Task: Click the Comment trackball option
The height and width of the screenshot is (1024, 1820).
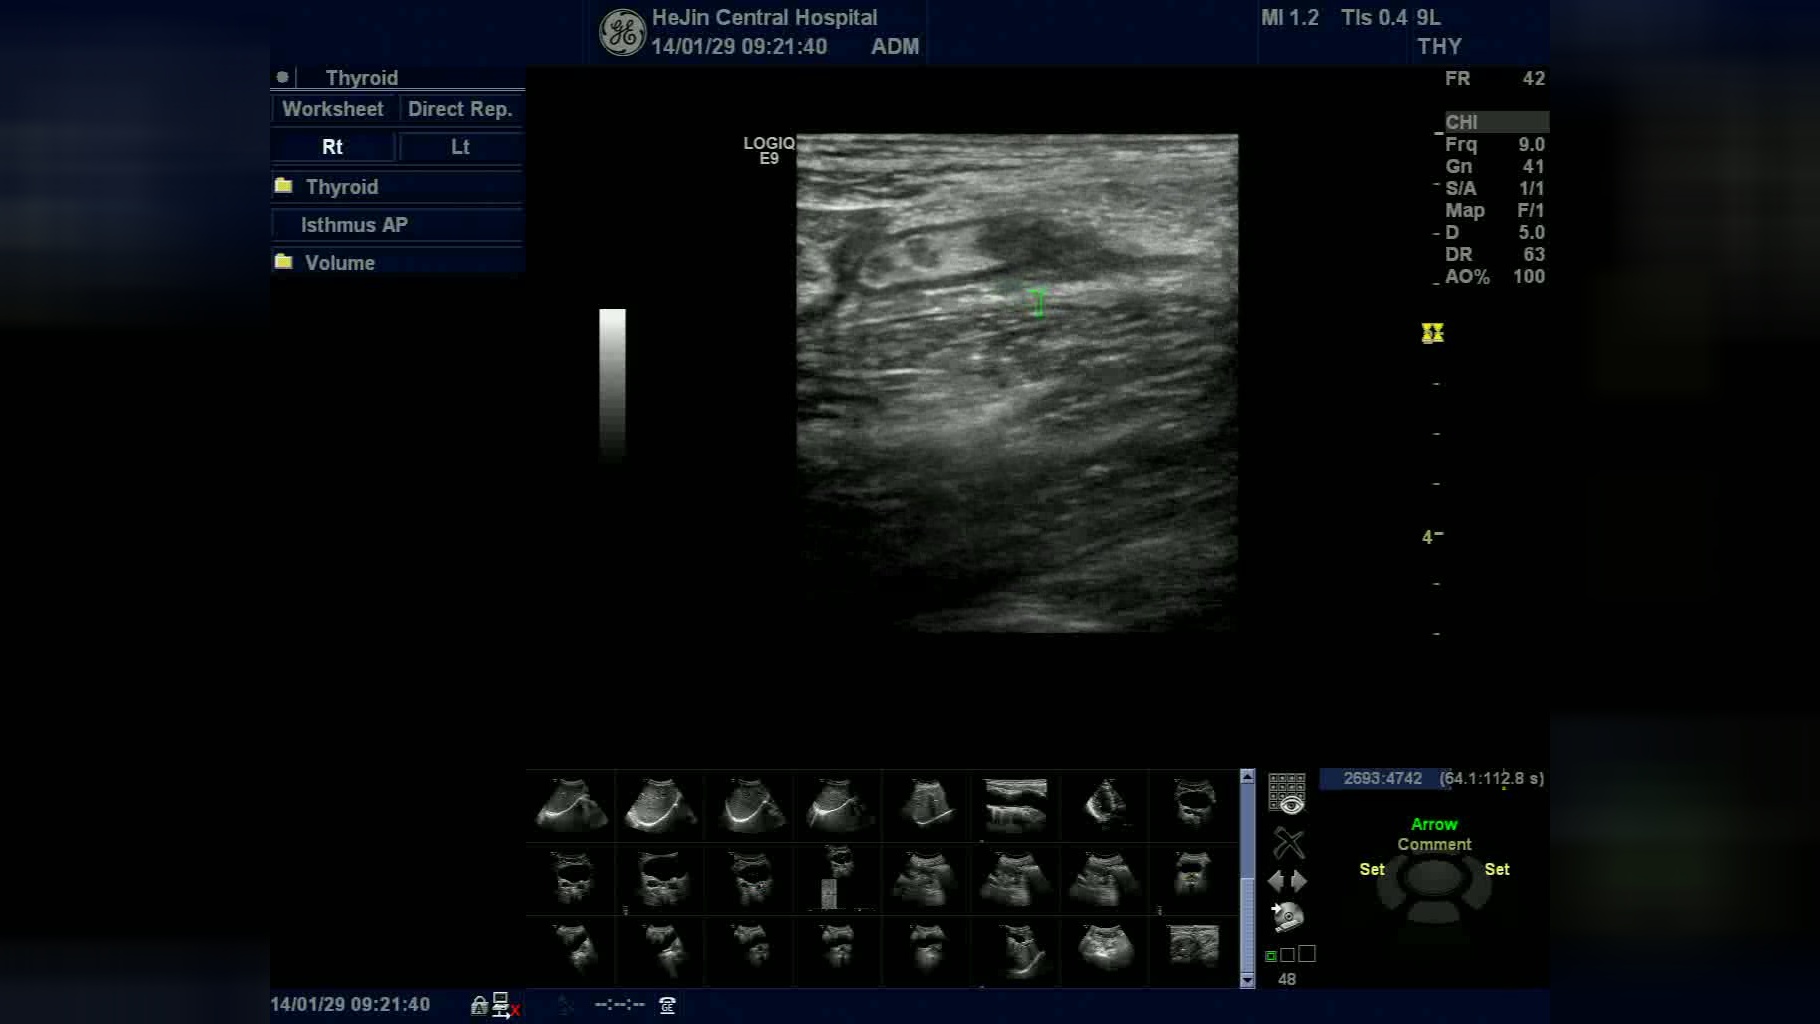Action: pos(1434,844)
